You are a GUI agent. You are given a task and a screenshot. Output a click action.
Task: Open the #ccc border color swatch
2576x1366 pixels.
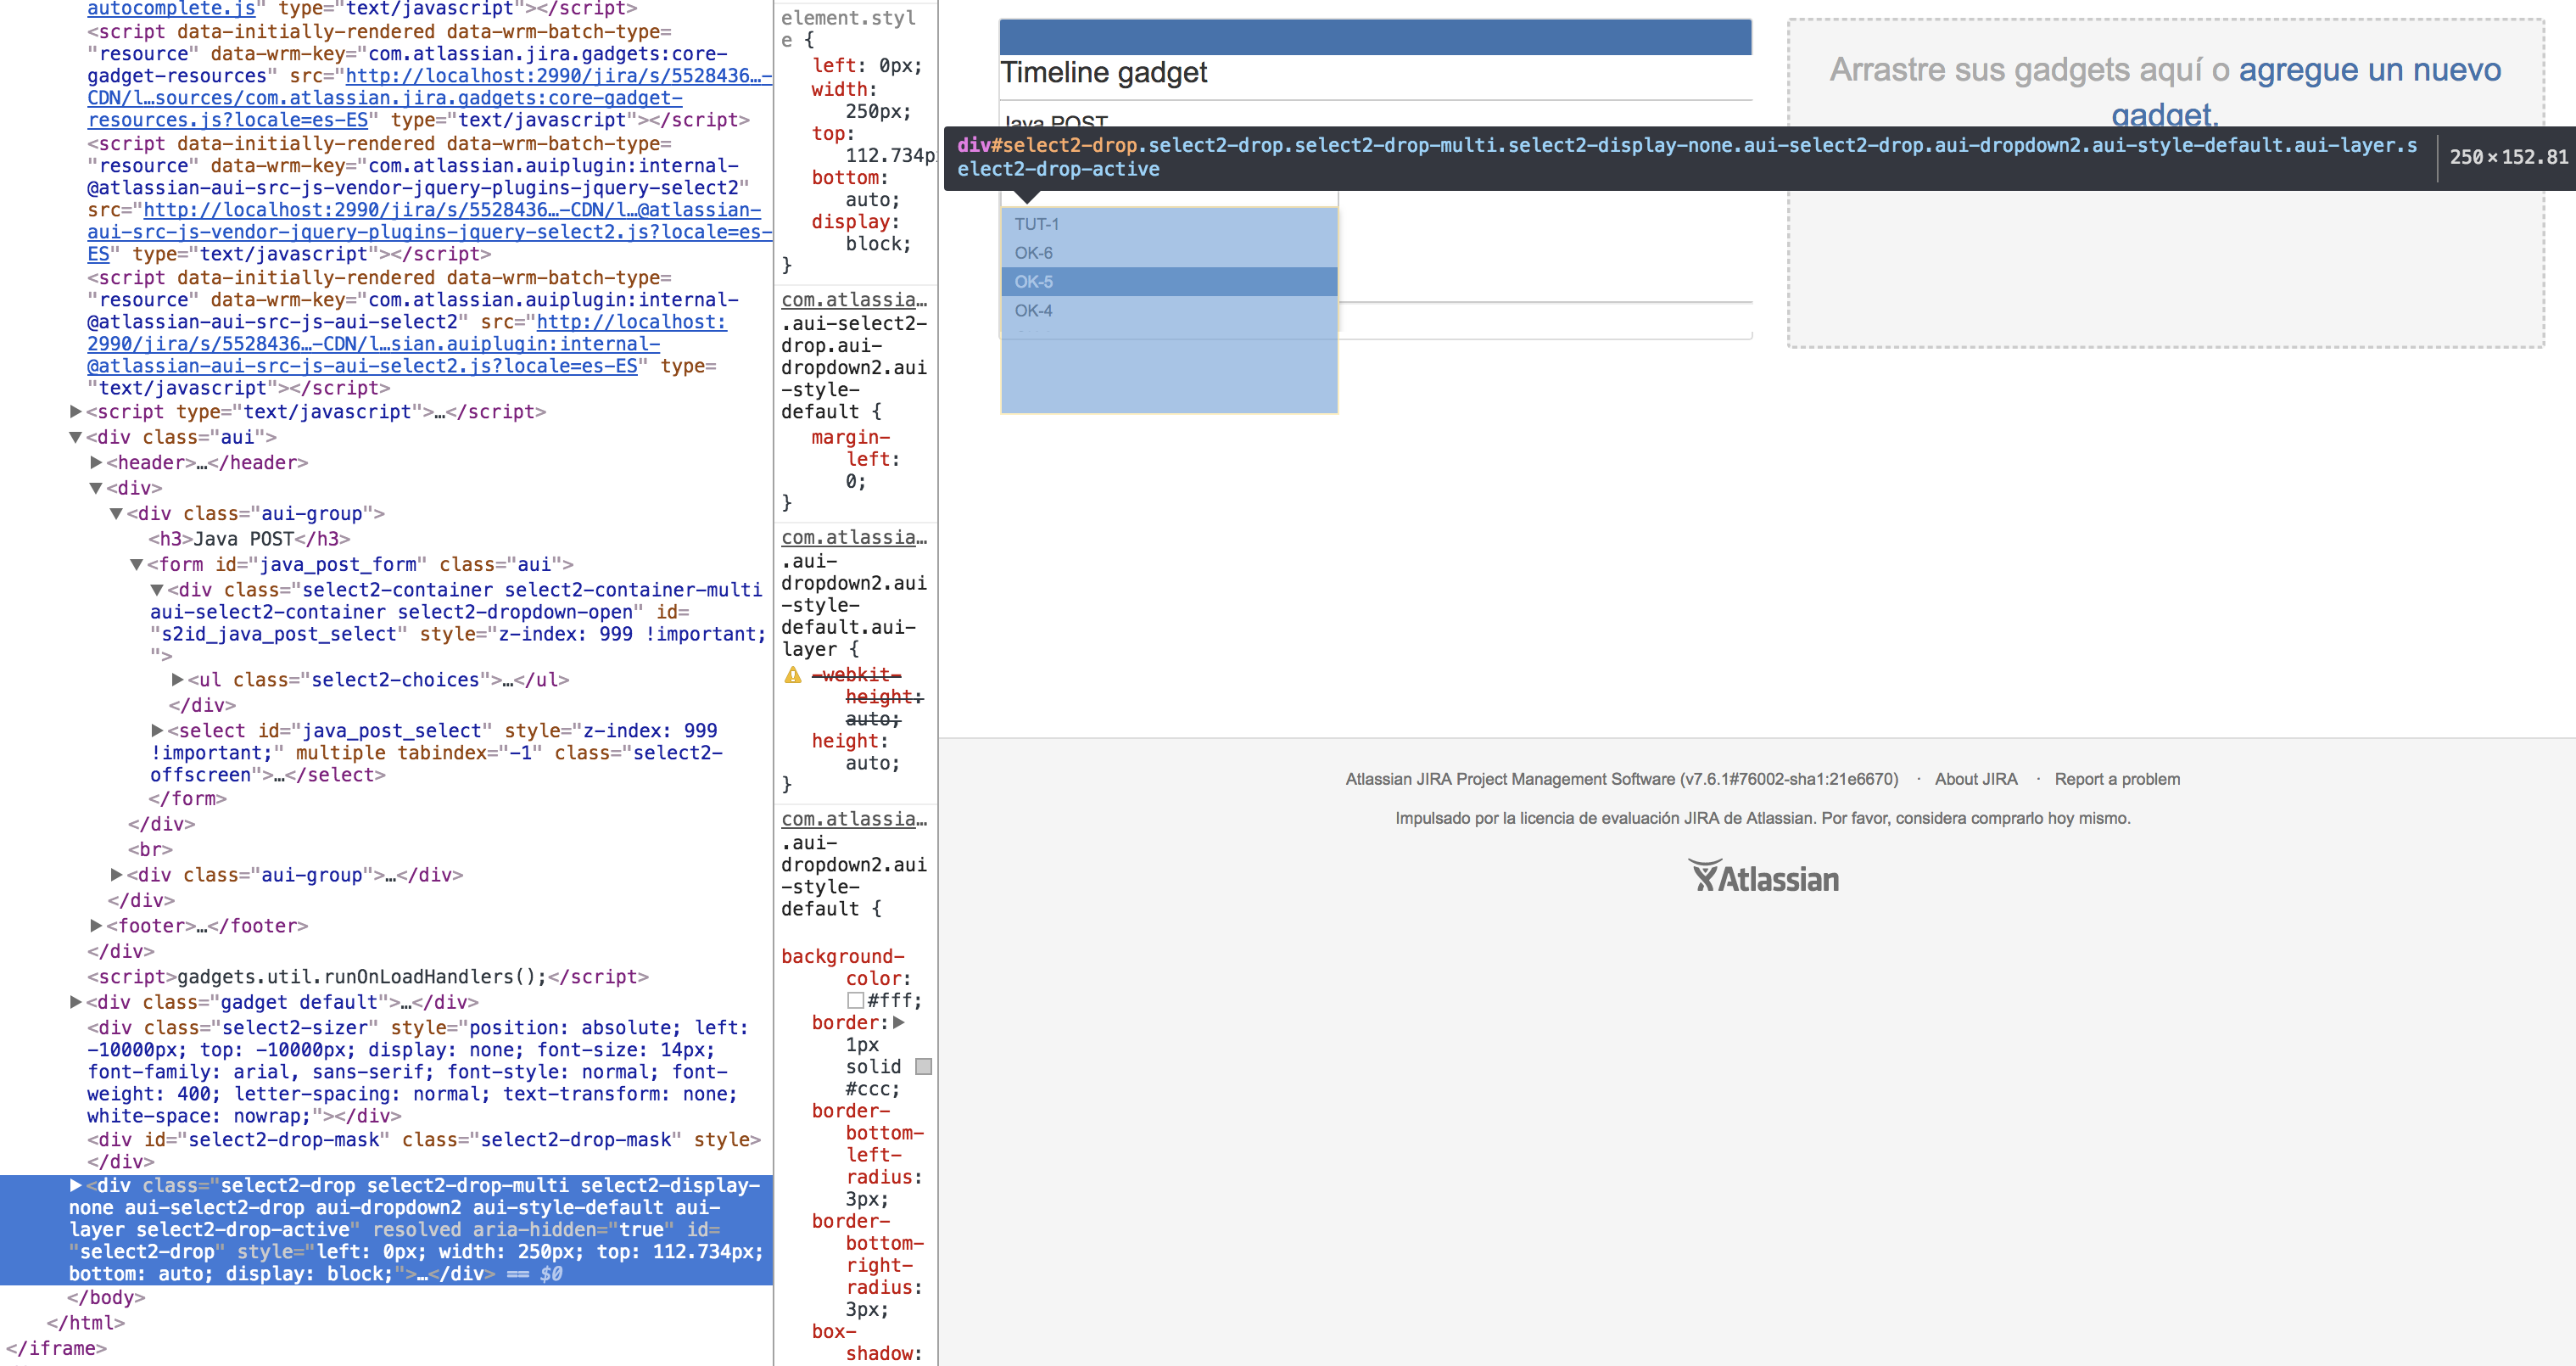[x=924, y=1066]
